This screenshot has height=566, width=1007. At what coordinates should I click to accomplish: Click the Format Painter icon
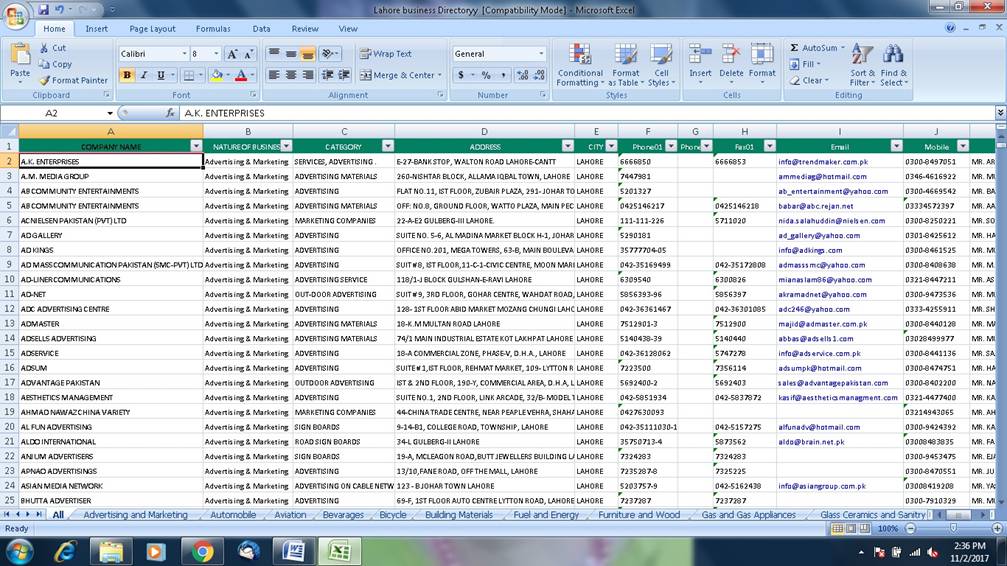(44, 80)
